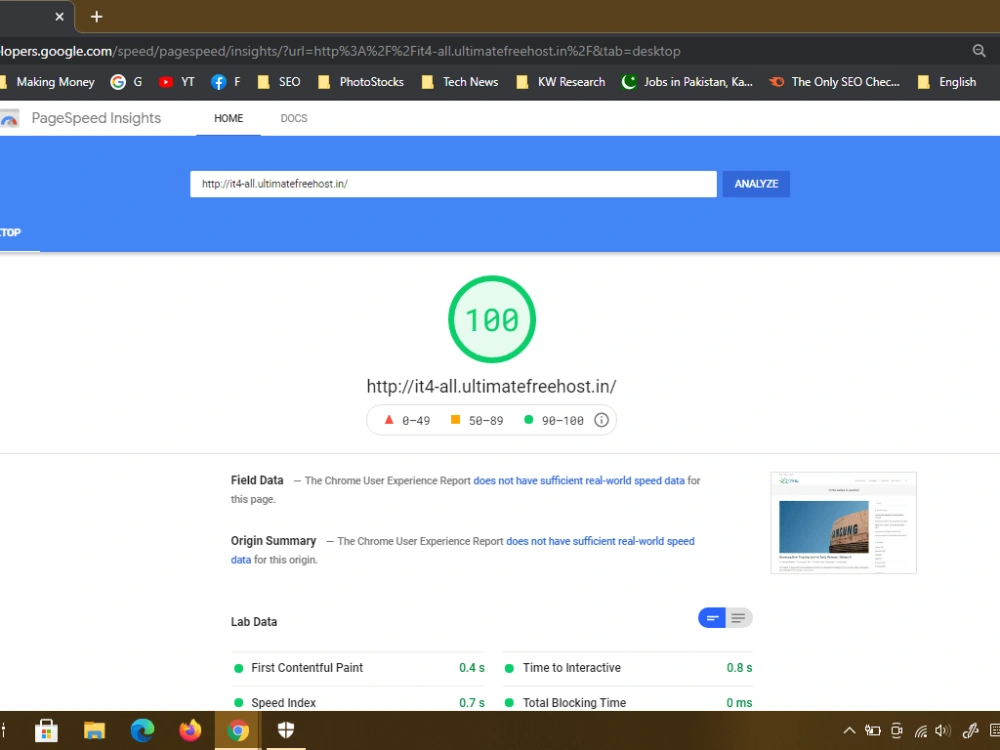Click the battery power tray icon

(x=872, y=731)
